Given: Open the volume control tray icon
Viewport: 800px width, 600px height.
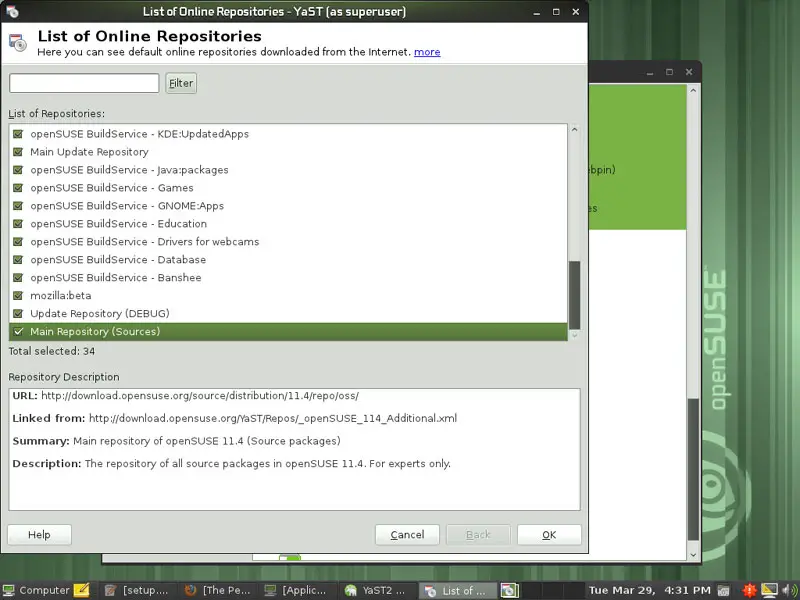Looking at the screenshot, I should [x=789, y=590].
